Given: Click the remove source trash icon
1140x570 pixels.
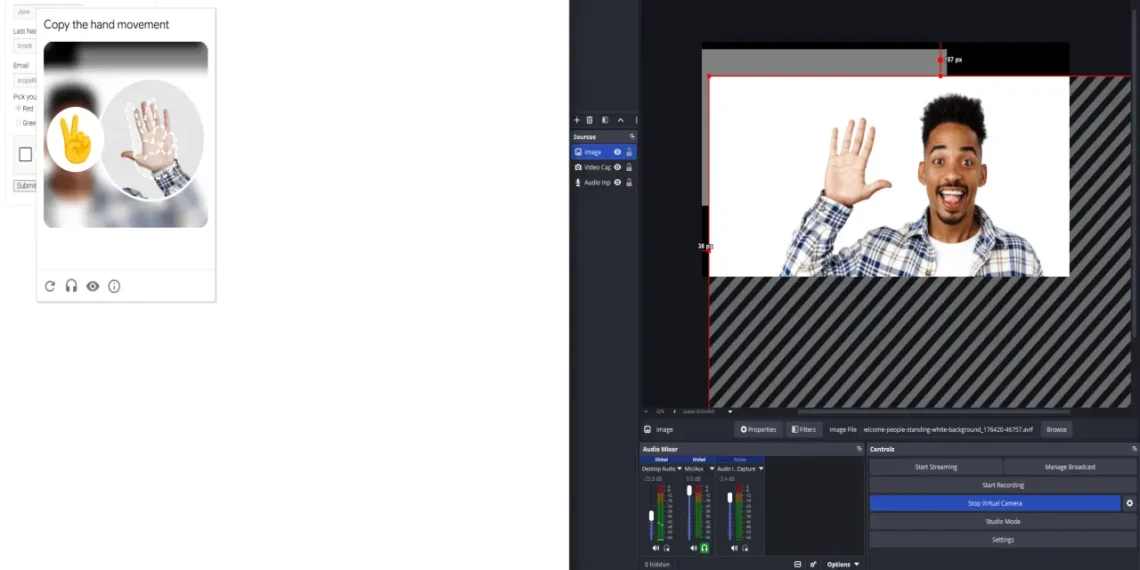Looking at the screenshot, I should [590, 120].
